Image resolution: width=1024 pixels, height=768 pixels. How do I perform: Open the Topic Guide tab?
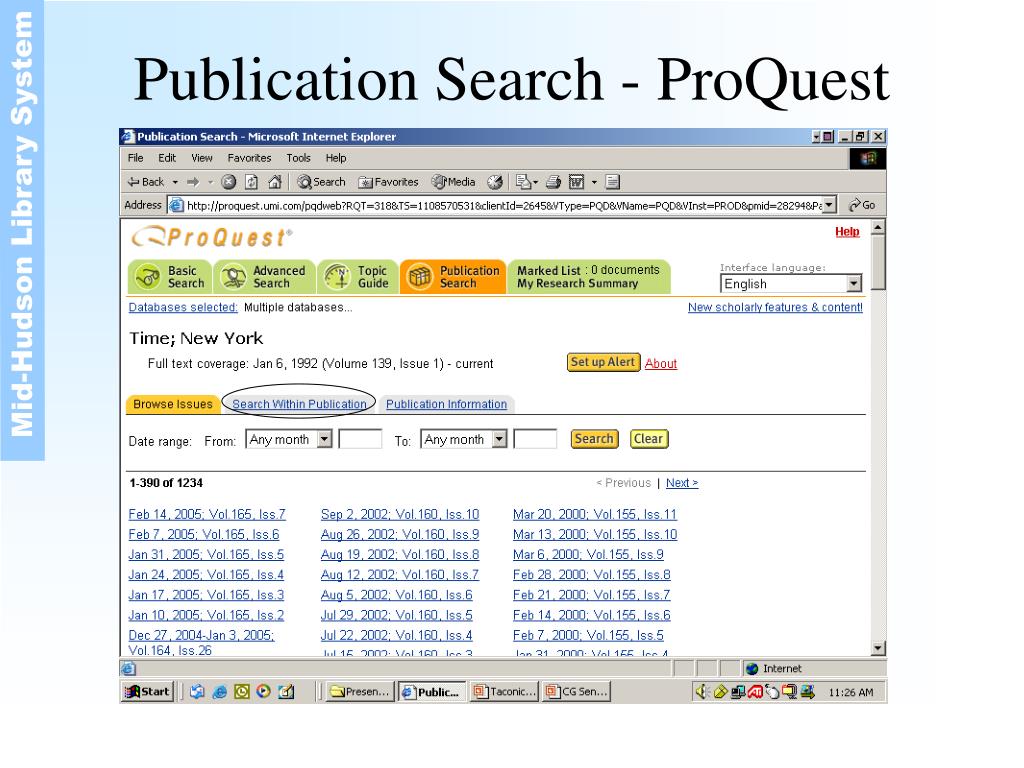pos(358,277)
